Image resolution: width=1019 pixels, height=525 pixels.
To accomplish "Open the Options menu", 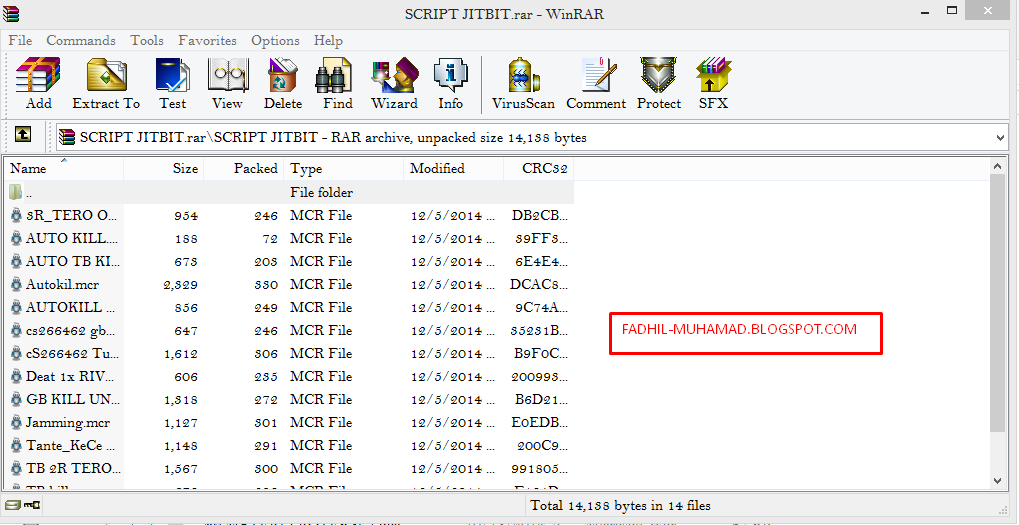I will (x=275, y=40).
